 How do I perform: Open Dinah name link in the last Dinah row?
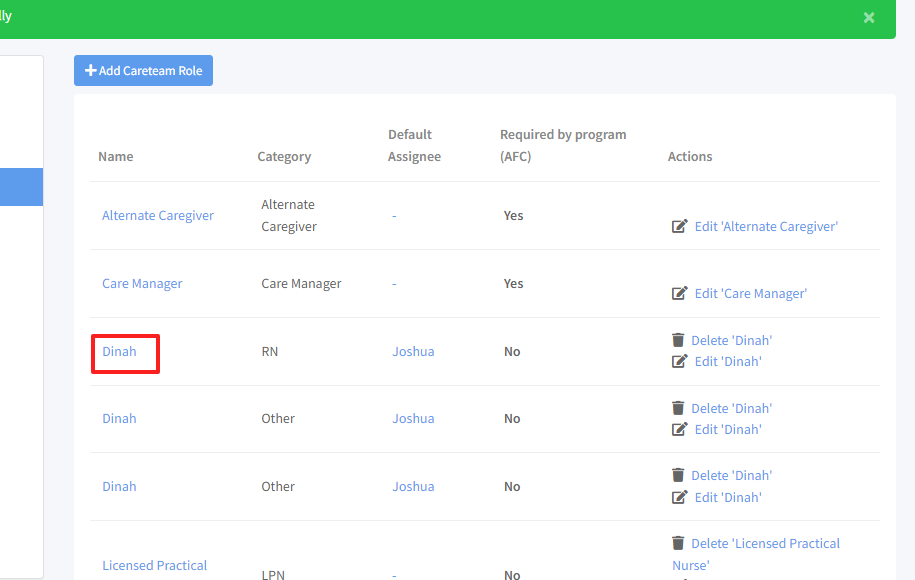coord(119,487)
